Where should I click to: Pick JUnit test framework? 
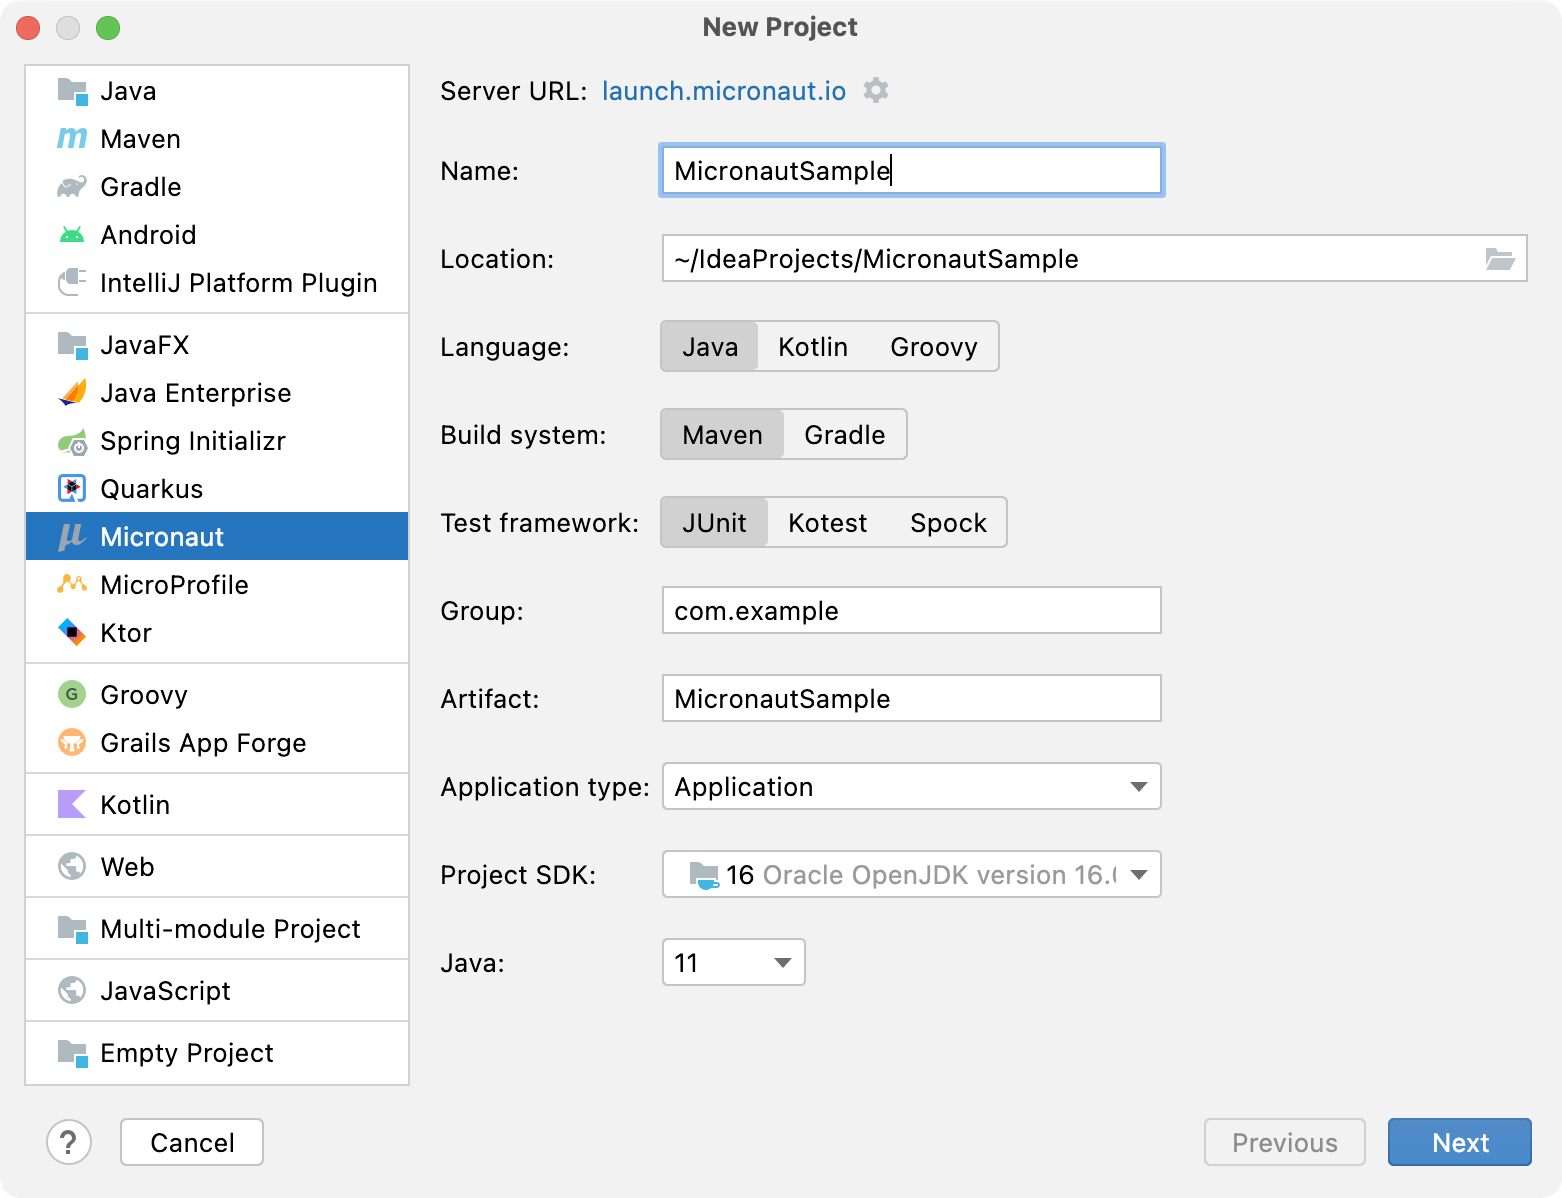(714, 523)
